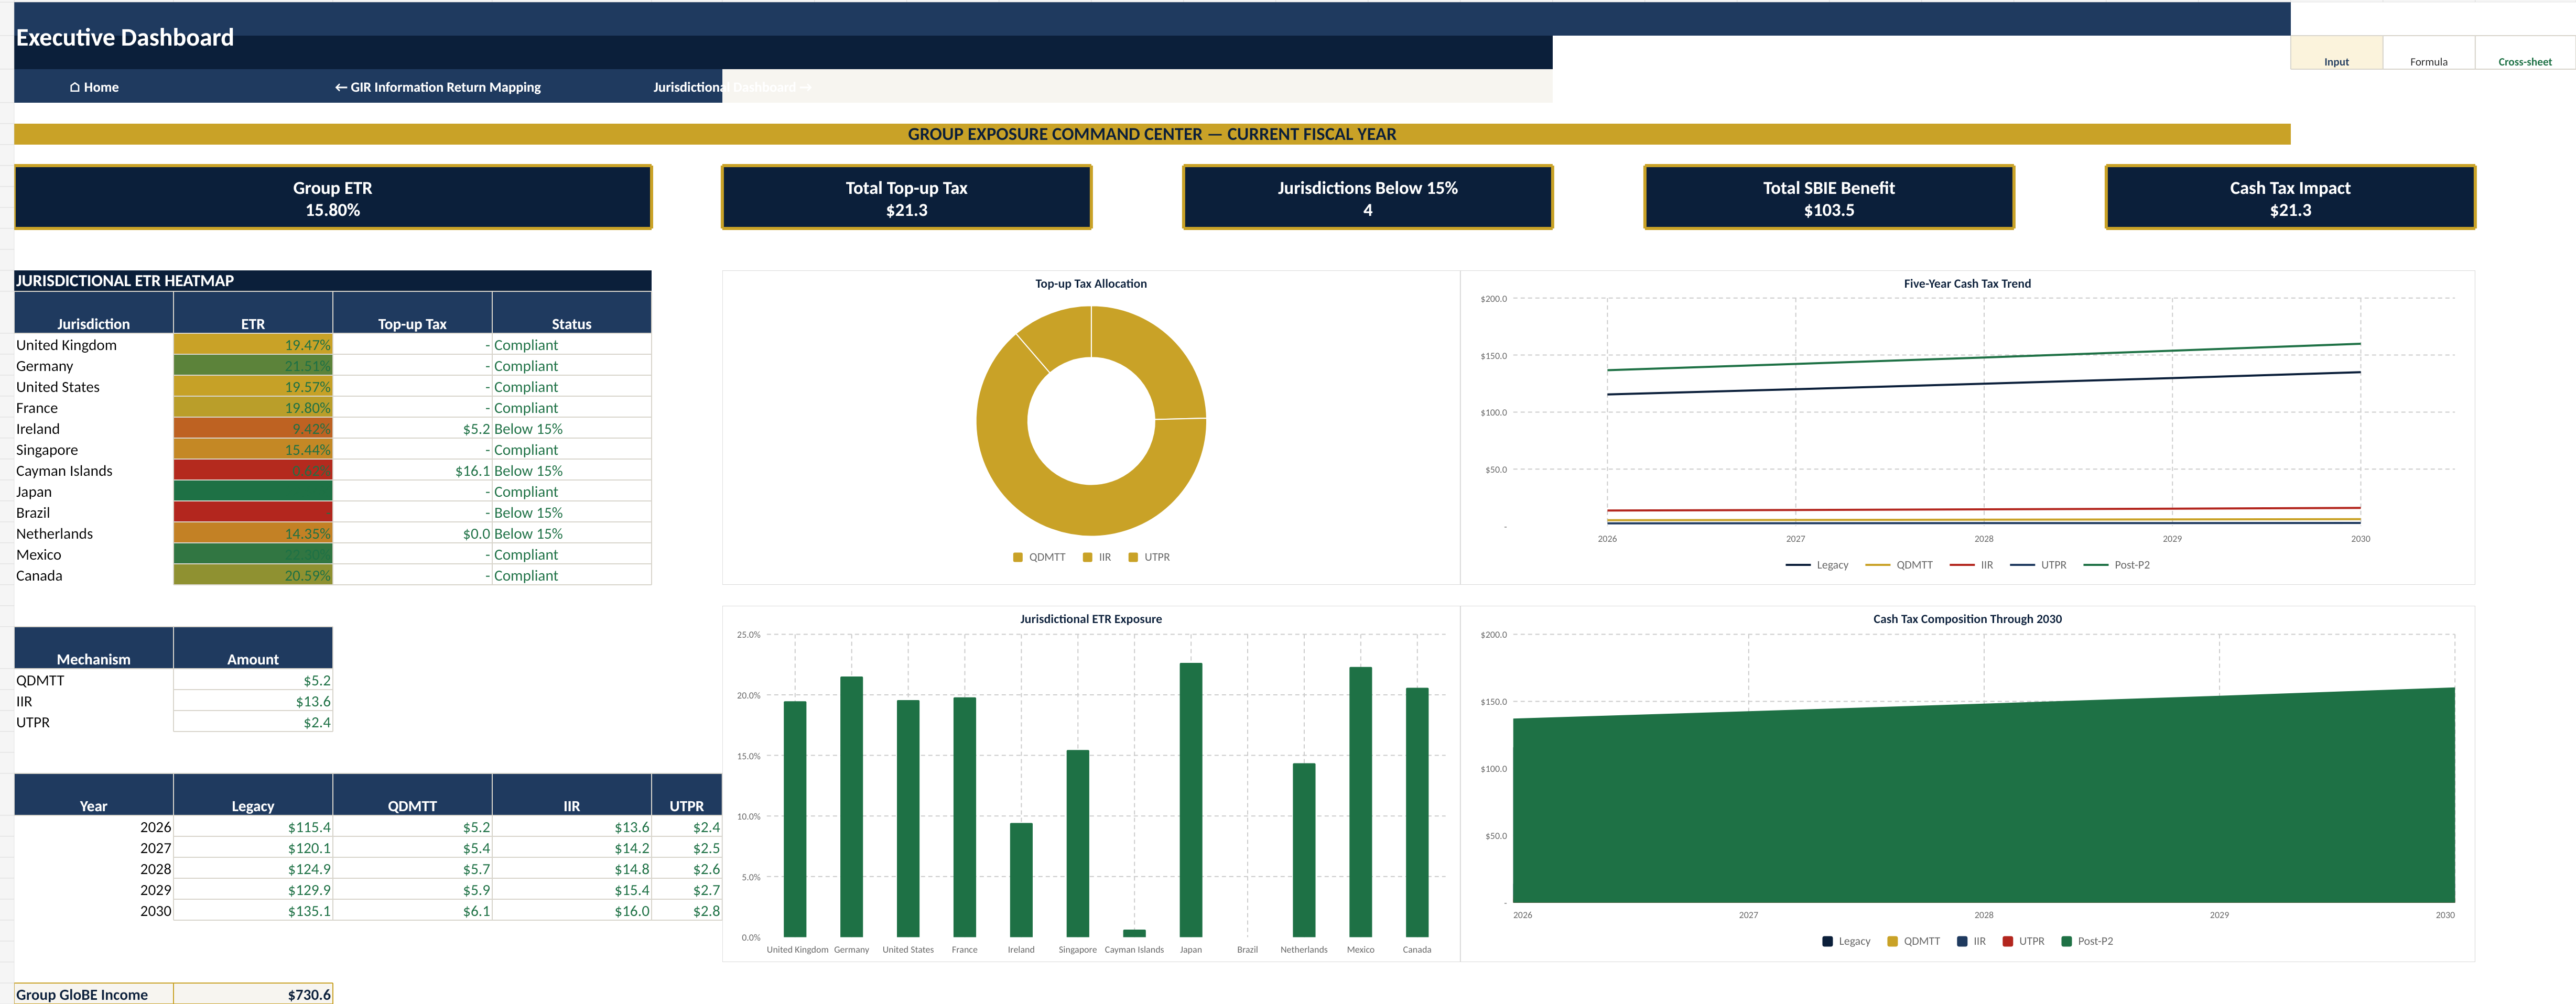Image resolution: width=2576 pixels, height=1004 pixels.
Task: Open the Home navigation link
Action: [94, 87]
